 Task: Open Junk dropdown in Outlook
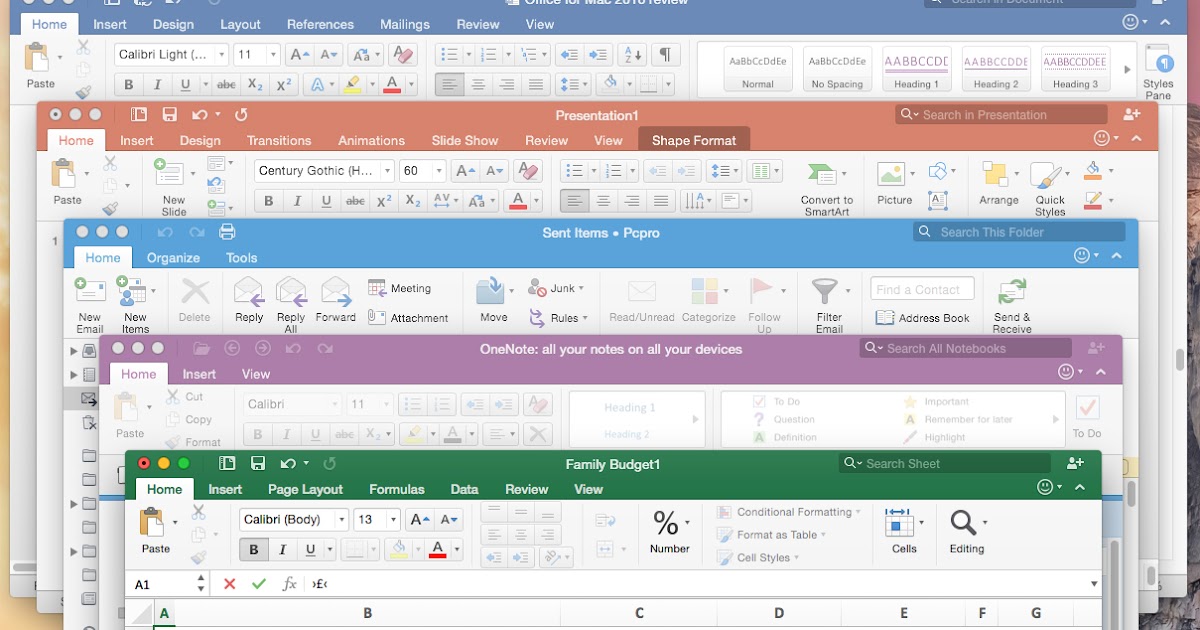(557, 288)
